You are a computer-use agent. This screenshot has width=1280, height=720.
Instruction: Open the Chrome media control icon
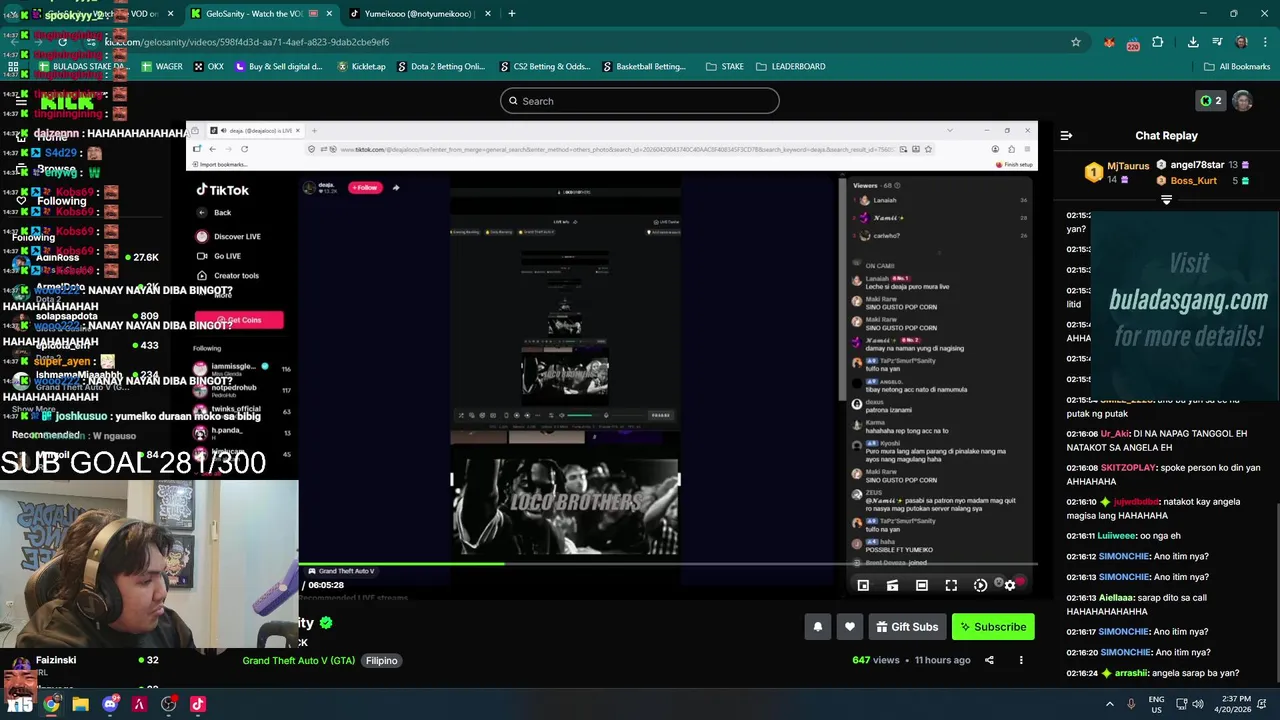pos(1217,42)
